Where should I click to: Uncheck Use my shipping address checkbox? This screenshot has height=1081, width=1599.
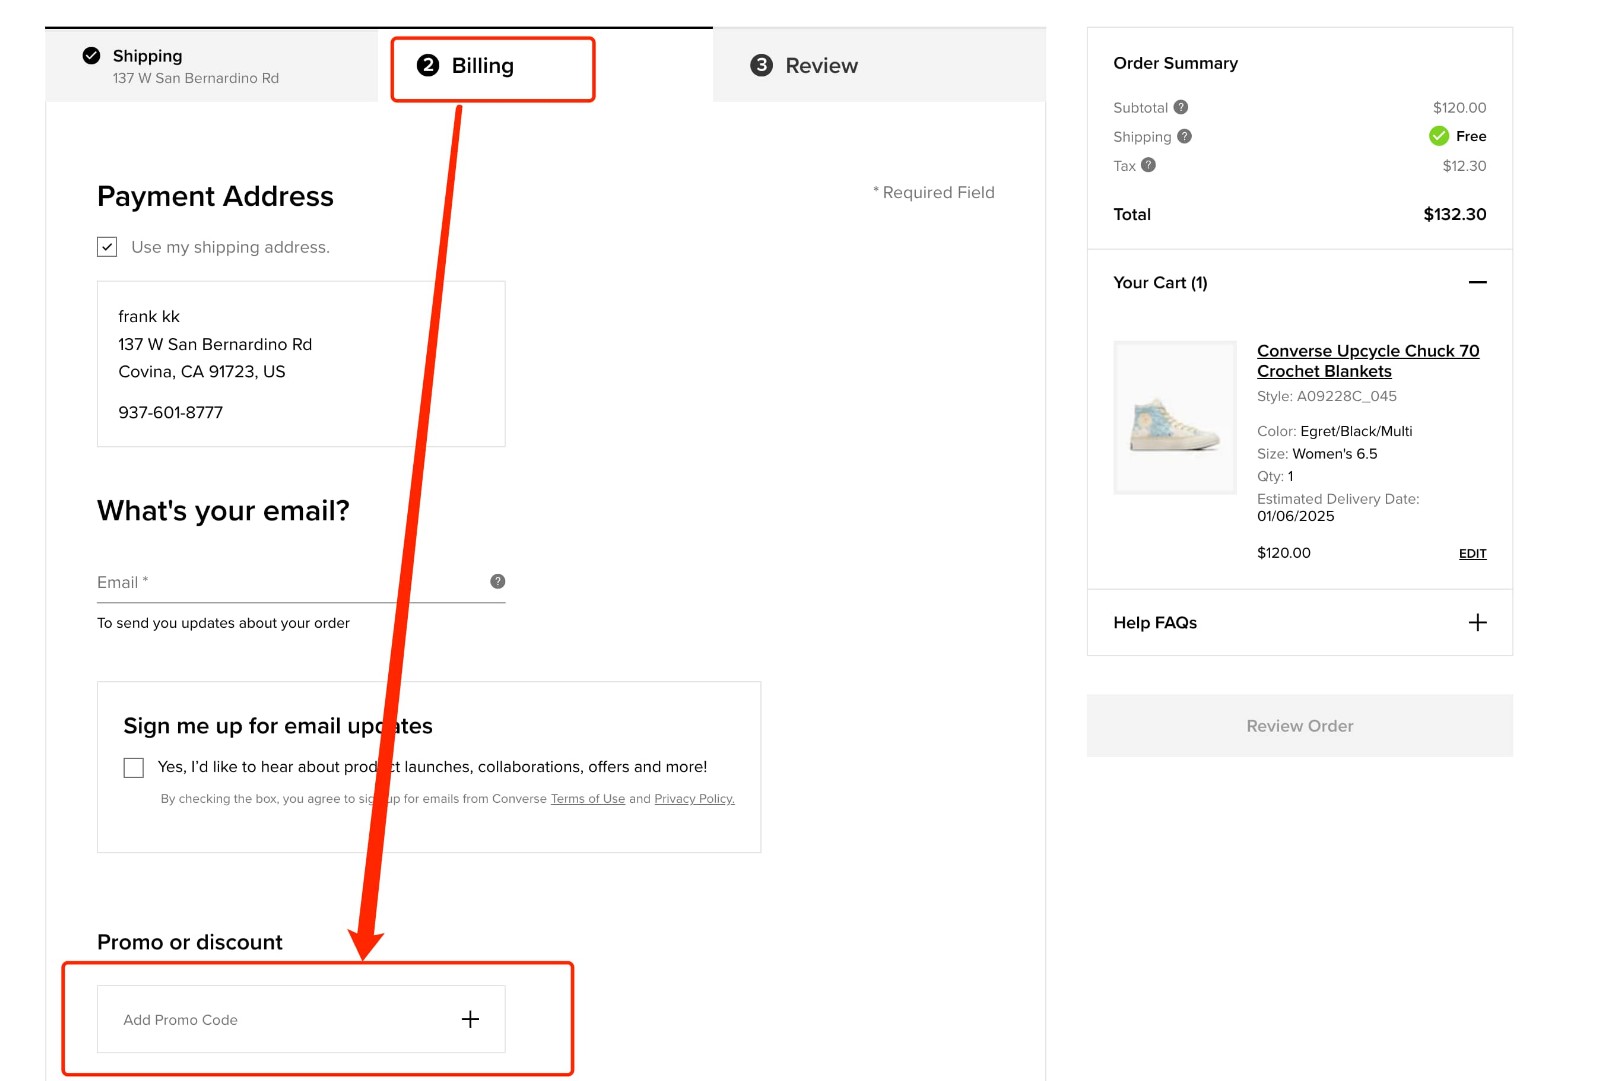point(107,247)
